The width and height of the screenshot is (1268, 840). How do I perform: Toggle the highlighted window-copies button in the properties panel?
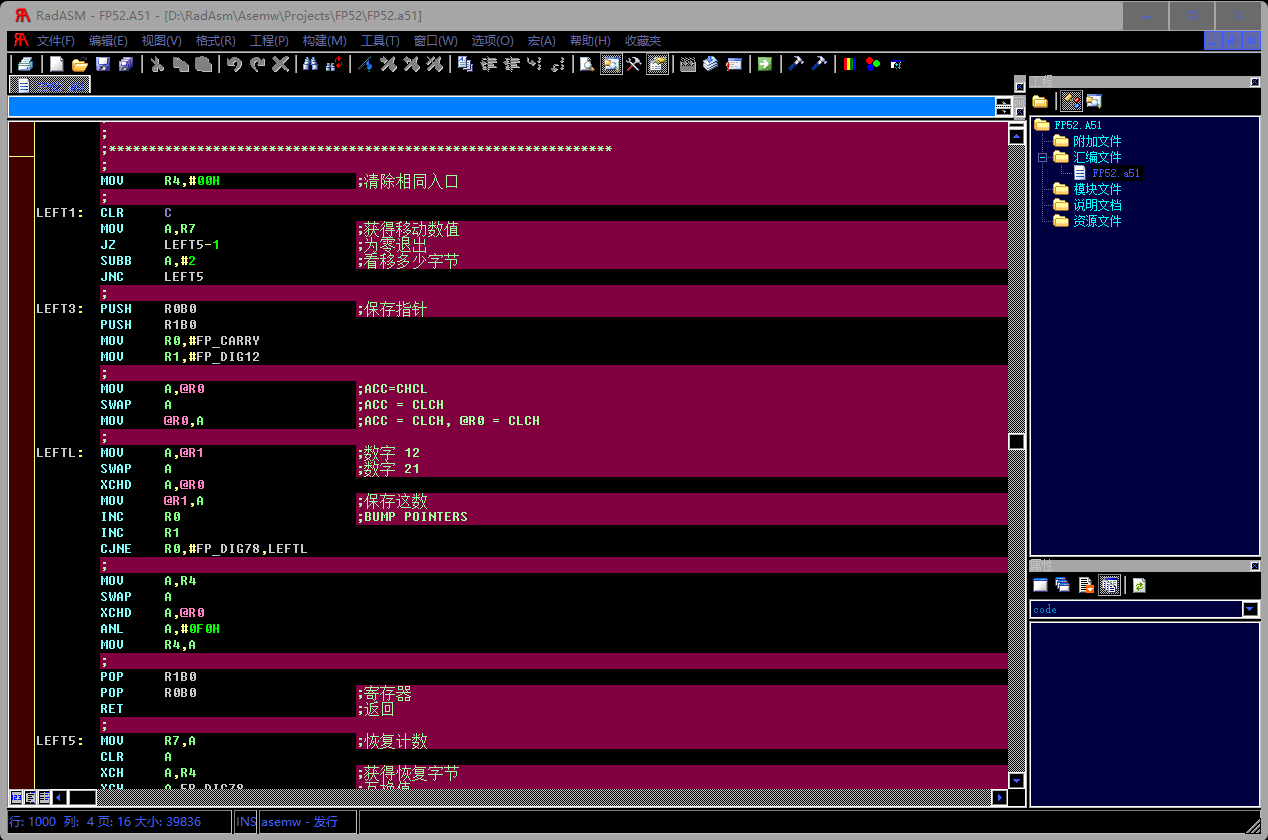pos(1109,585)
